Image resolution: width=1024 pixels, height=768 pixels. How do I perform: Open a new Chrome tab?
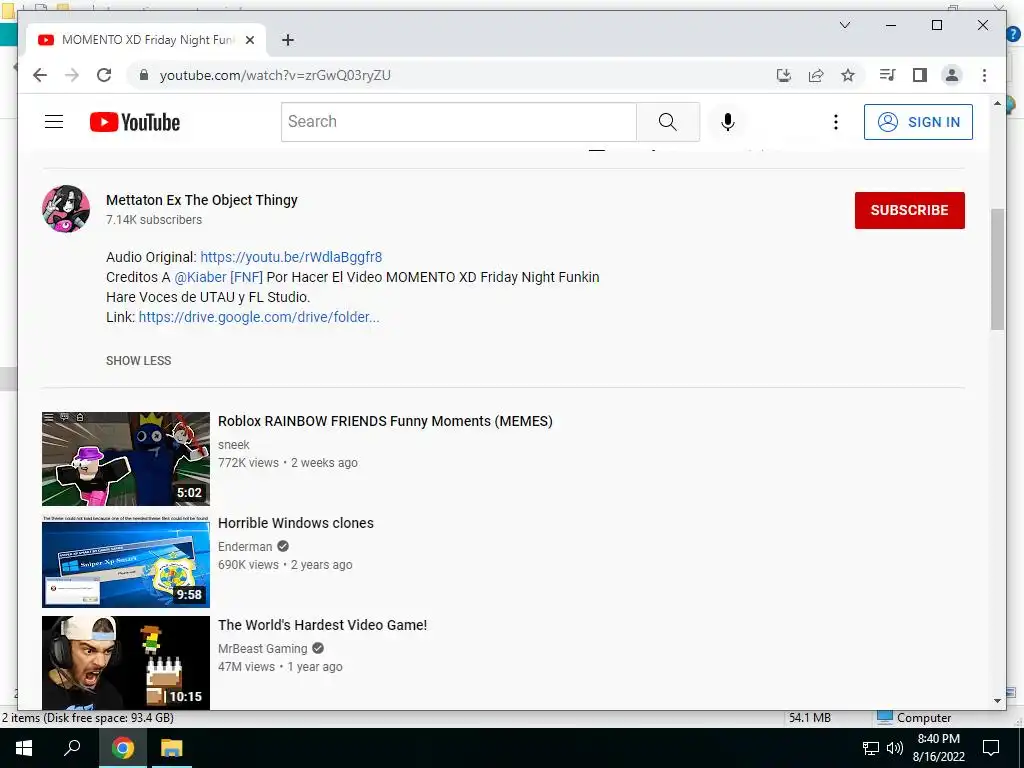(287, 40)
